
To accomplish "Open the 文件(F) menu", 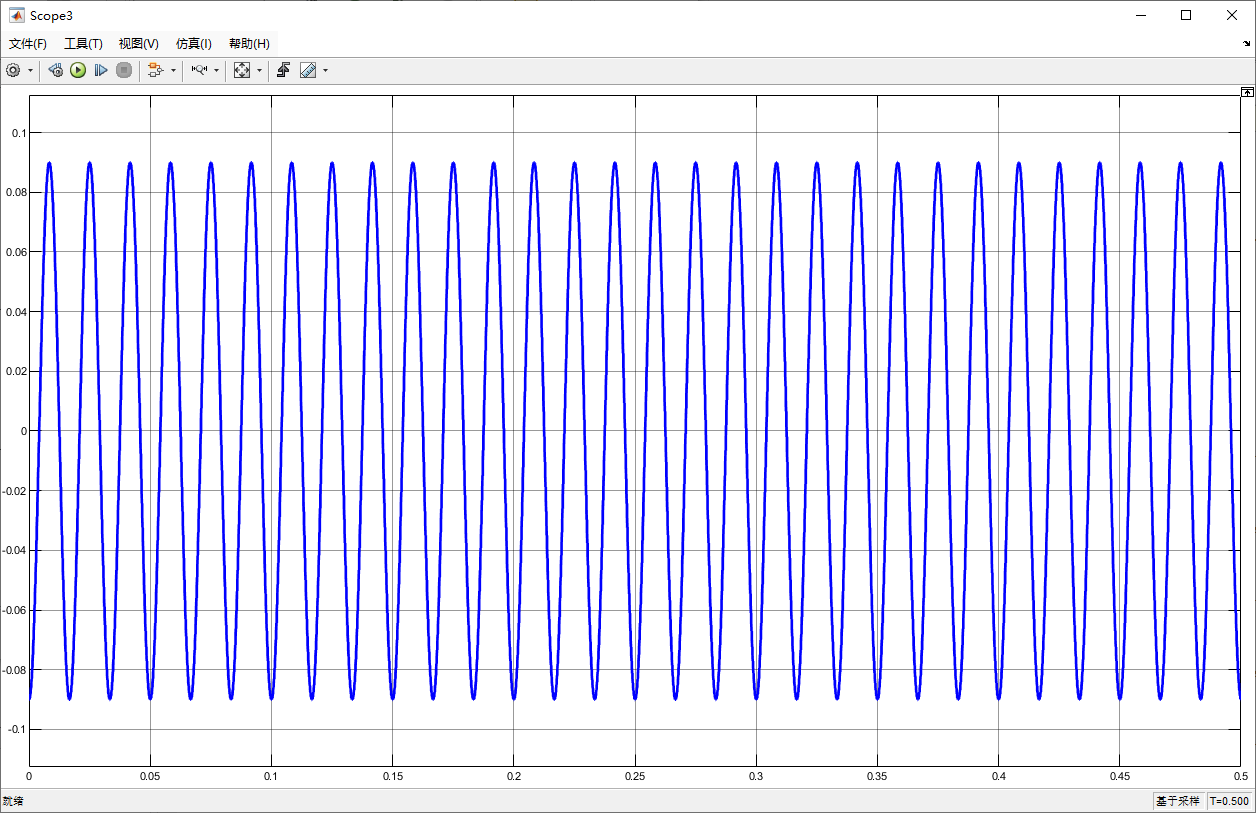I will click(x=28, y=44).
